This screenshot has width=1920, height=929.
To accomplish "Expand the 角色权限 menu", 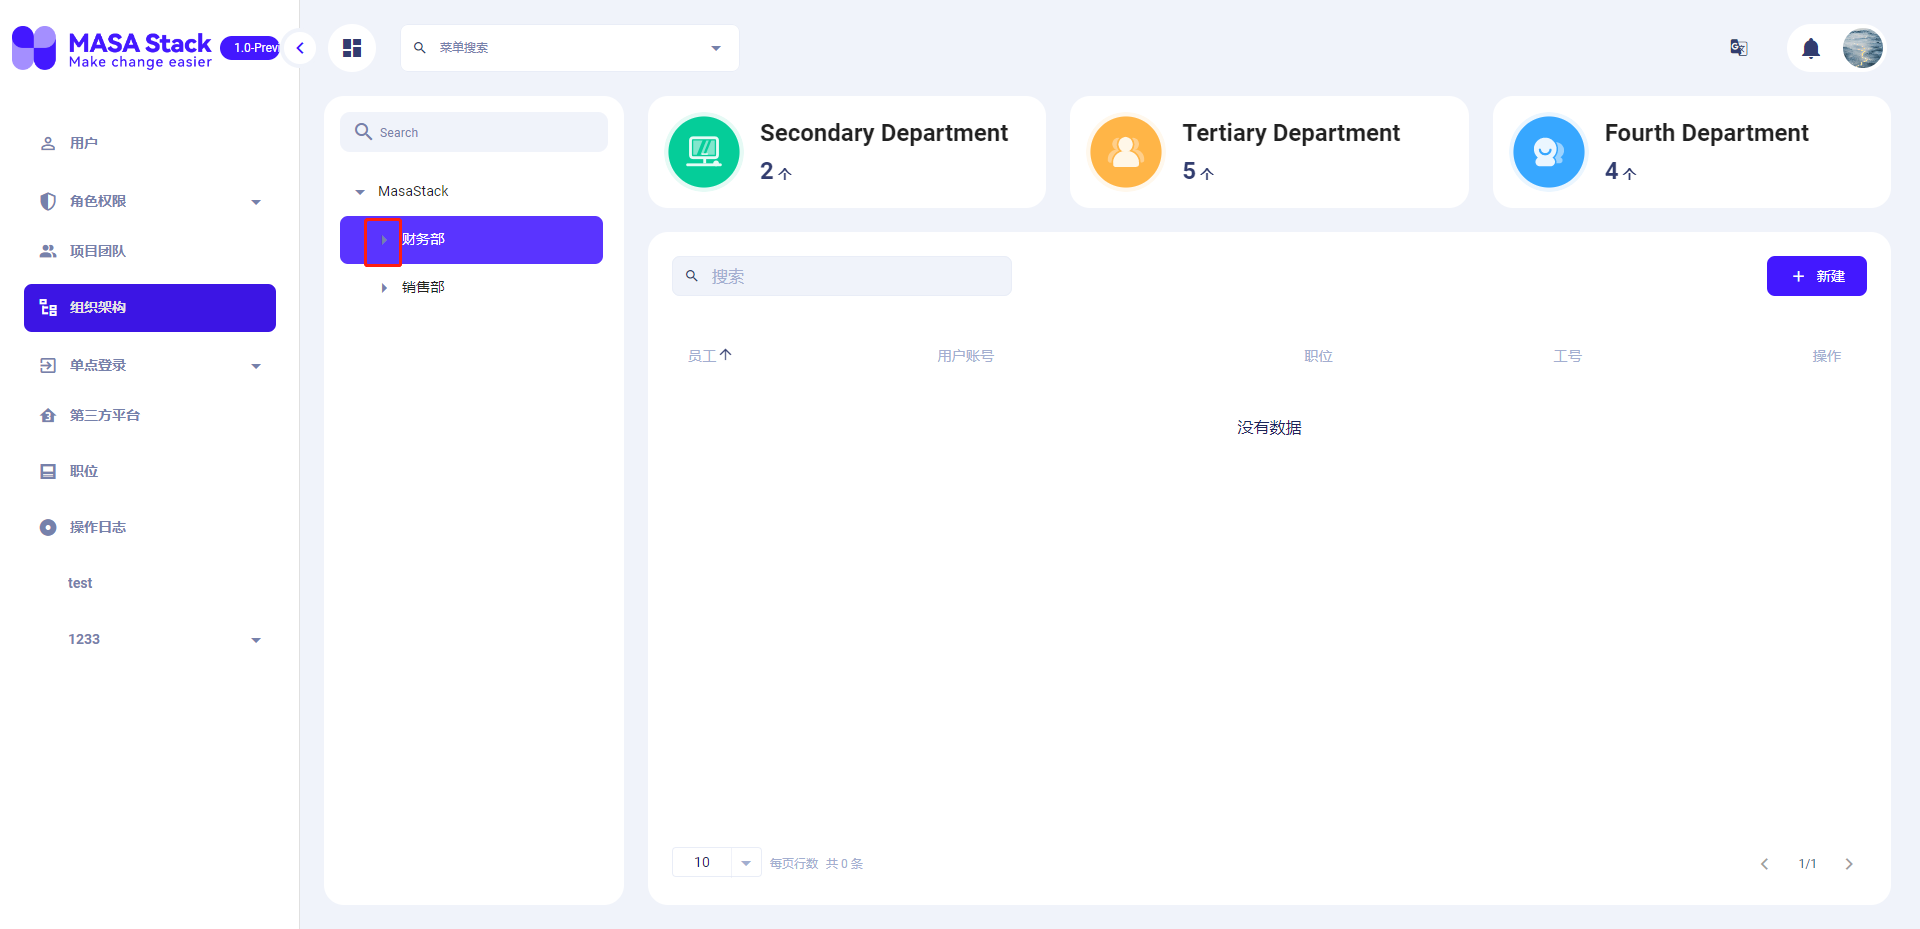I will [x=150, y=201].
